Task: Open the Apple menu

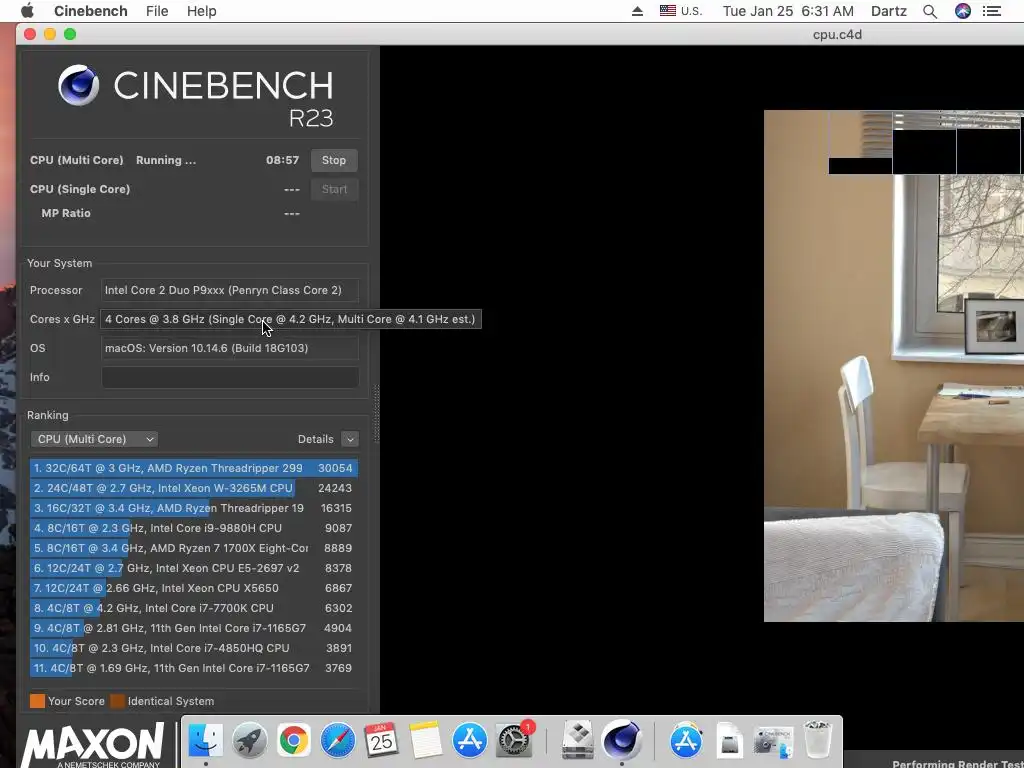Action: [27, 11]
